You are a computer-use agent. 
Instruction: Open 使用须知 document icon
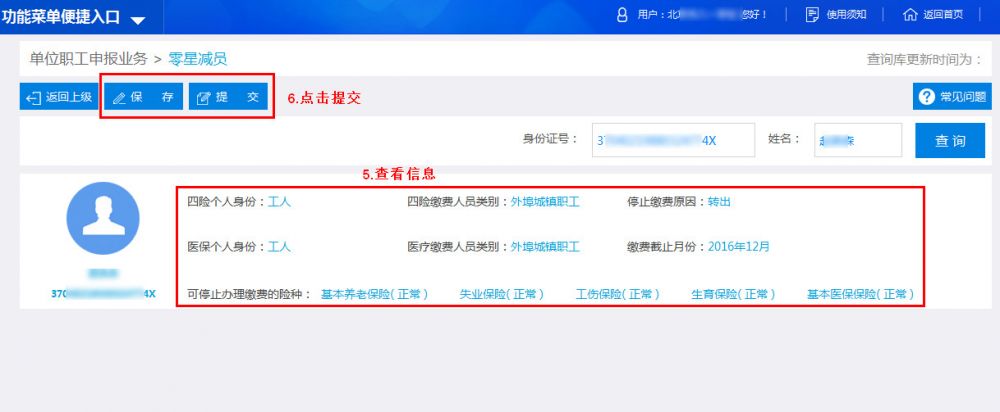(x=812, y=14)
